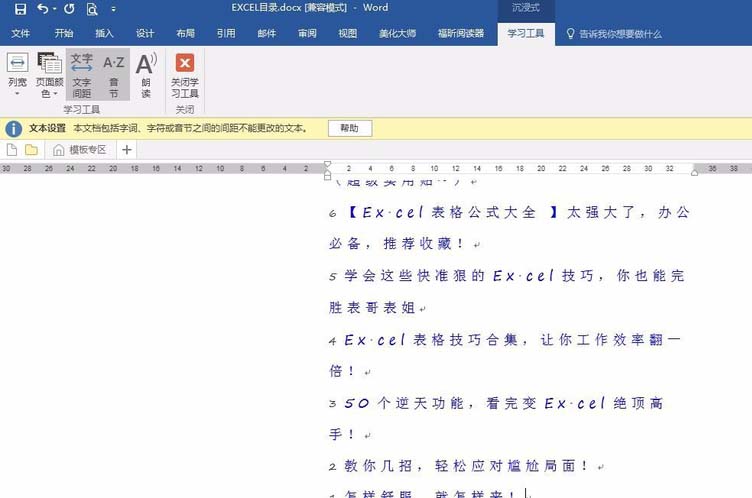Create new document via blank page icon
Viewport: 752px width, 498px height.
12,150
